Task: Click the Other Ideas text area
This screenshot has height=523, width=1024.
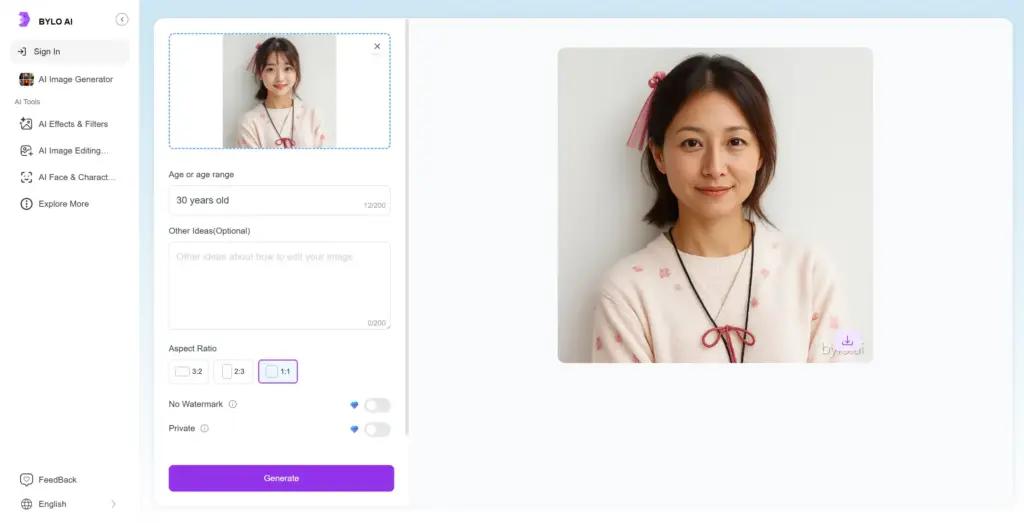Action: click(x=280, y=285)
